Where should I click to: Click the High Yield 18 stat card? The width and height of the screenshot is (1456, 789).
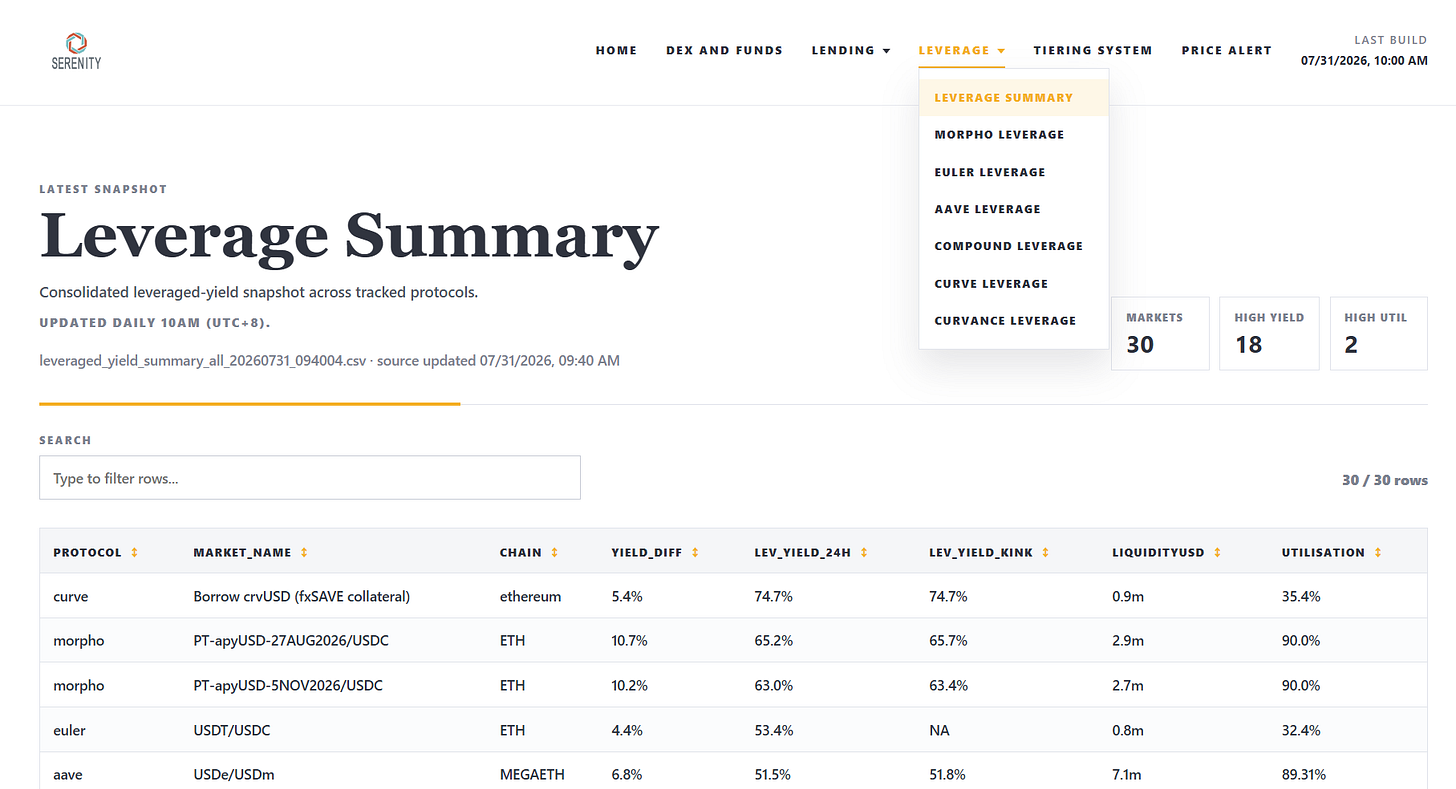(1270, 333)
